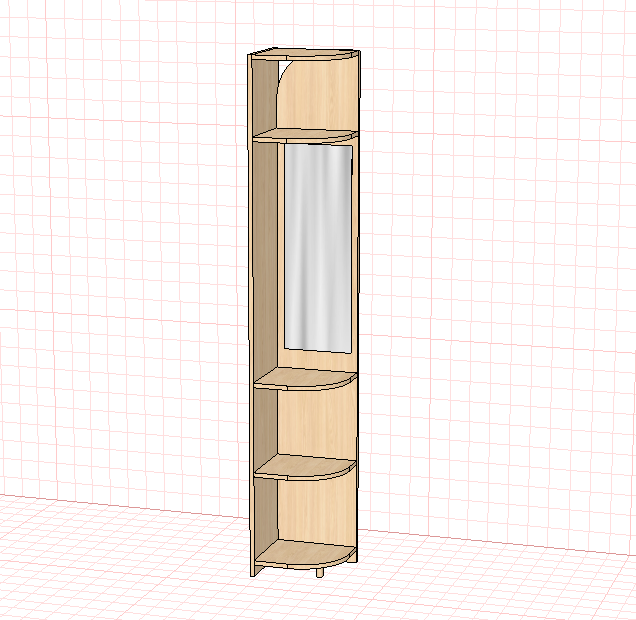Click the bottom rounded base shelf

pos(306,554)
